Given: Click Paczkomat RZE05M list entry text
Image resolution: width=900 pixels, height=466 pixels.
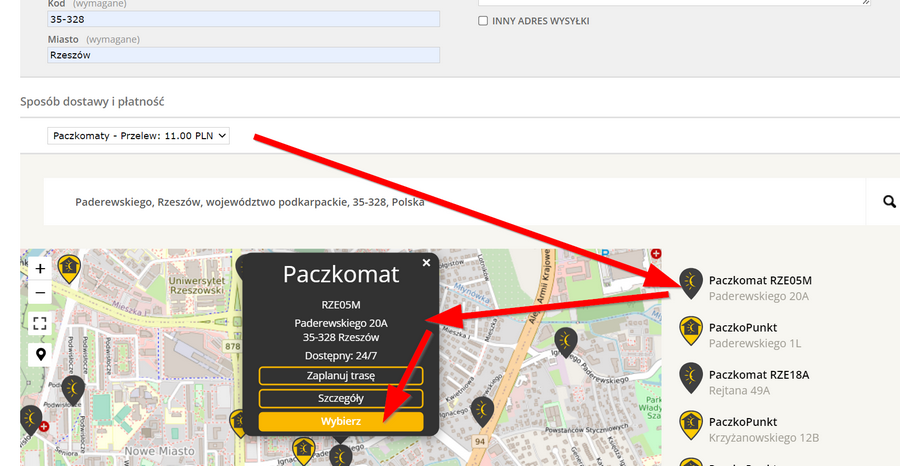Looking at the screenshot, I should coord(760,288).
